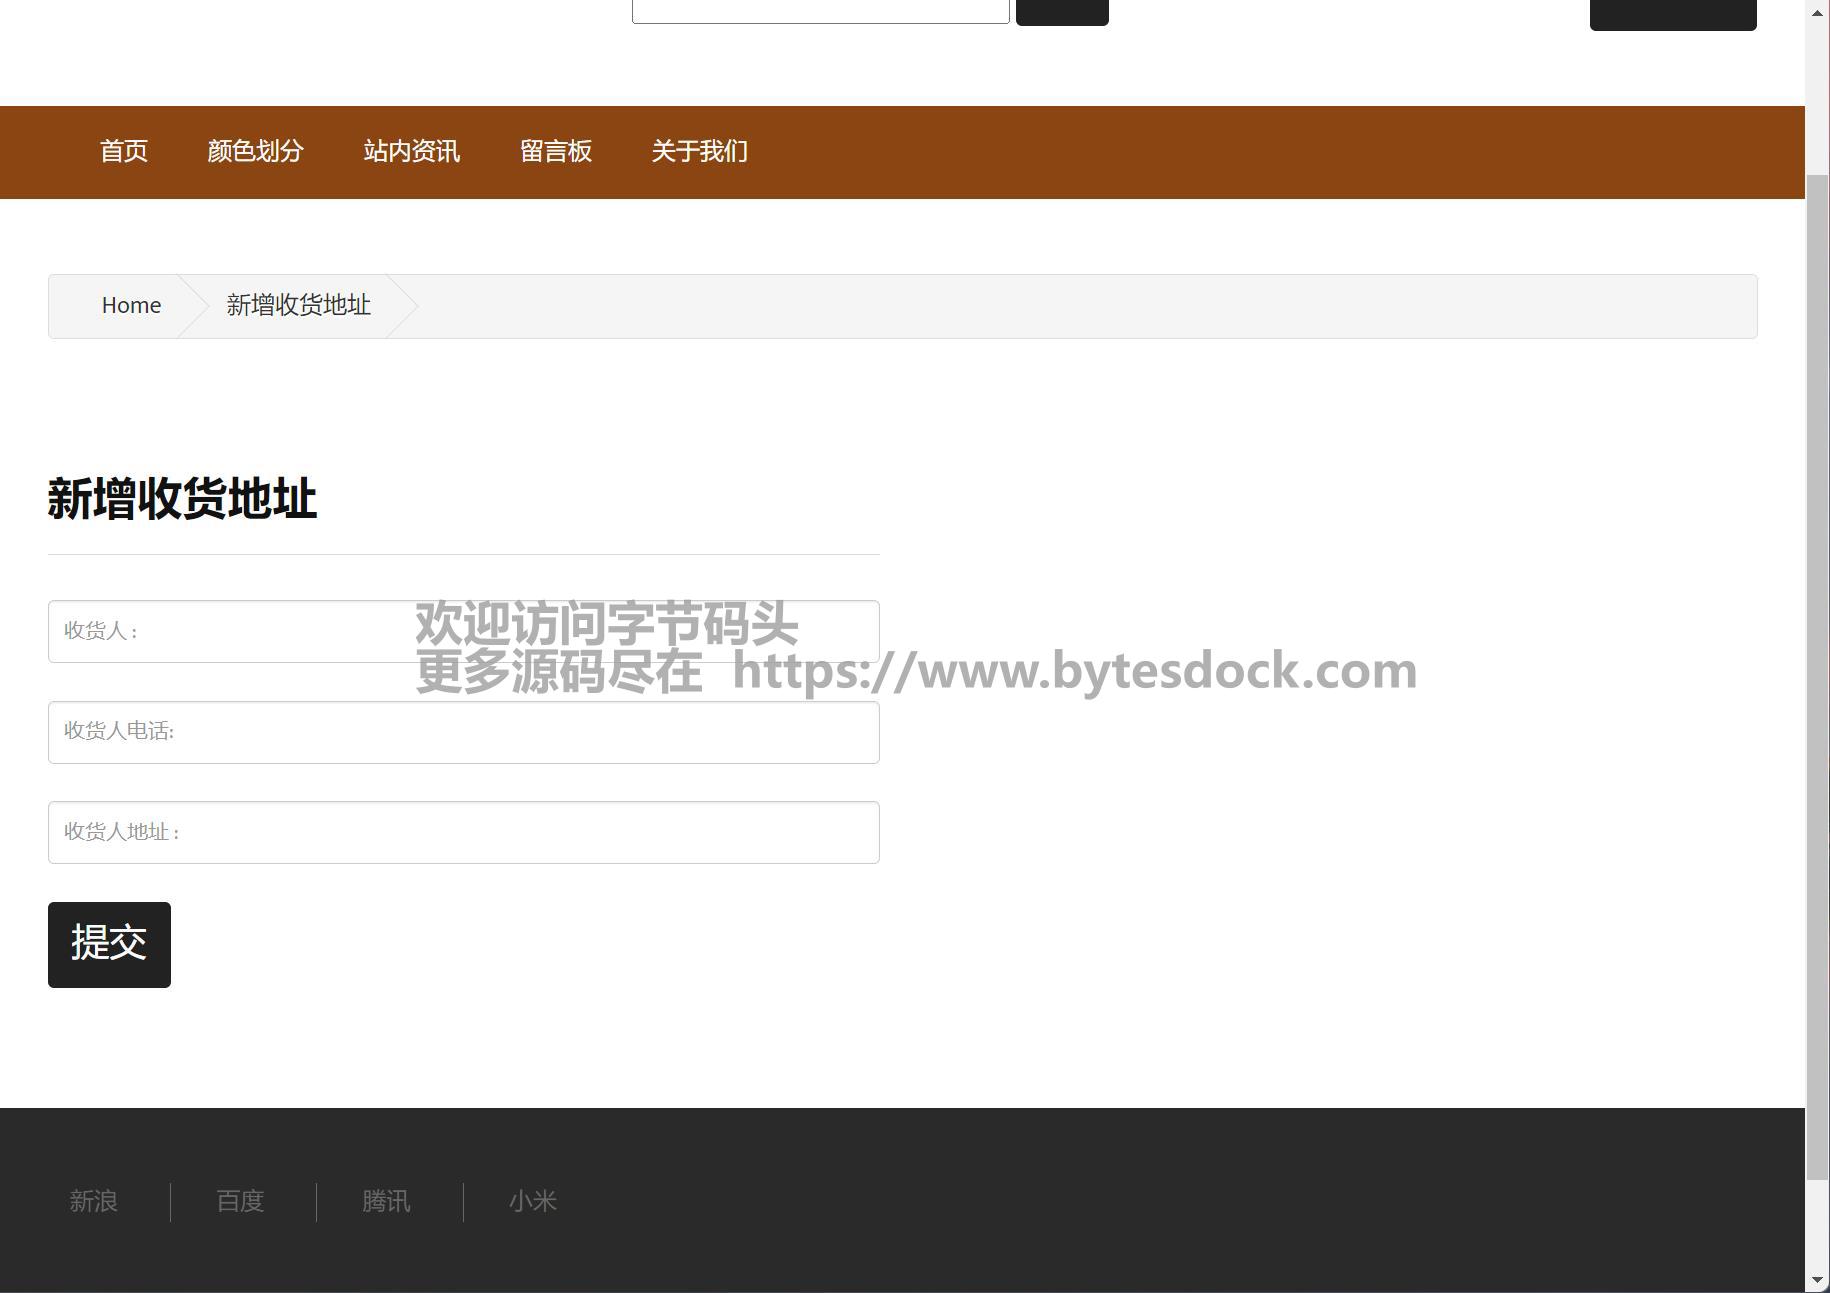Click the search box at the page top
Viewport: 1830px width, 1293px height.
820,10
